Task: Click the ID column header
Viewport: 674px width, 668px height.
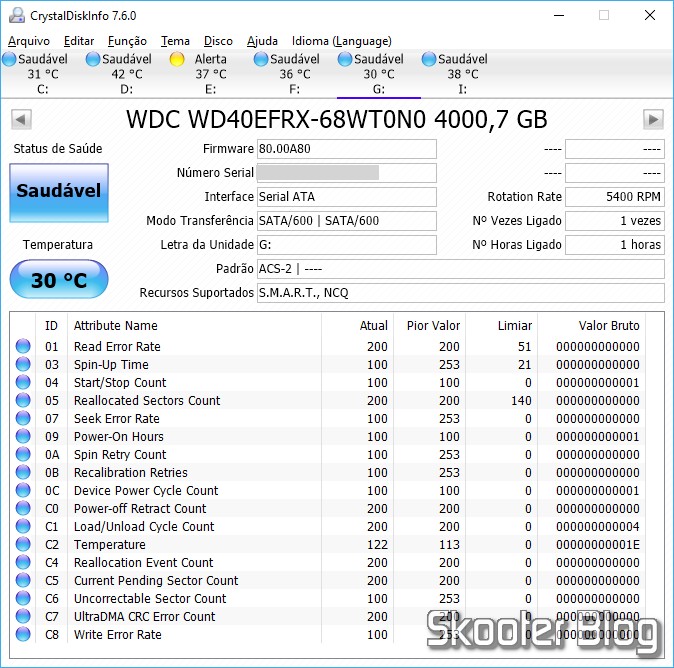Action: coord(51,326)
